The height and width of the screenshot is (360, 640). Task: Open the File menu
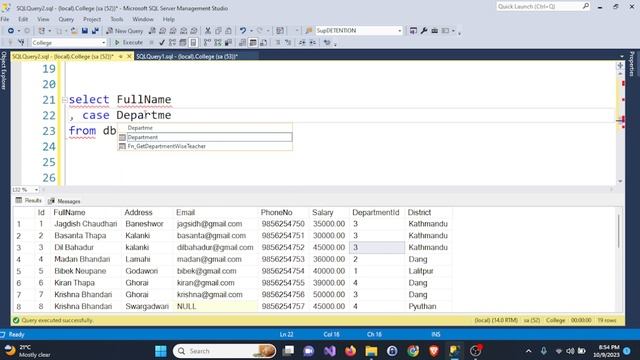pos(5,19)
